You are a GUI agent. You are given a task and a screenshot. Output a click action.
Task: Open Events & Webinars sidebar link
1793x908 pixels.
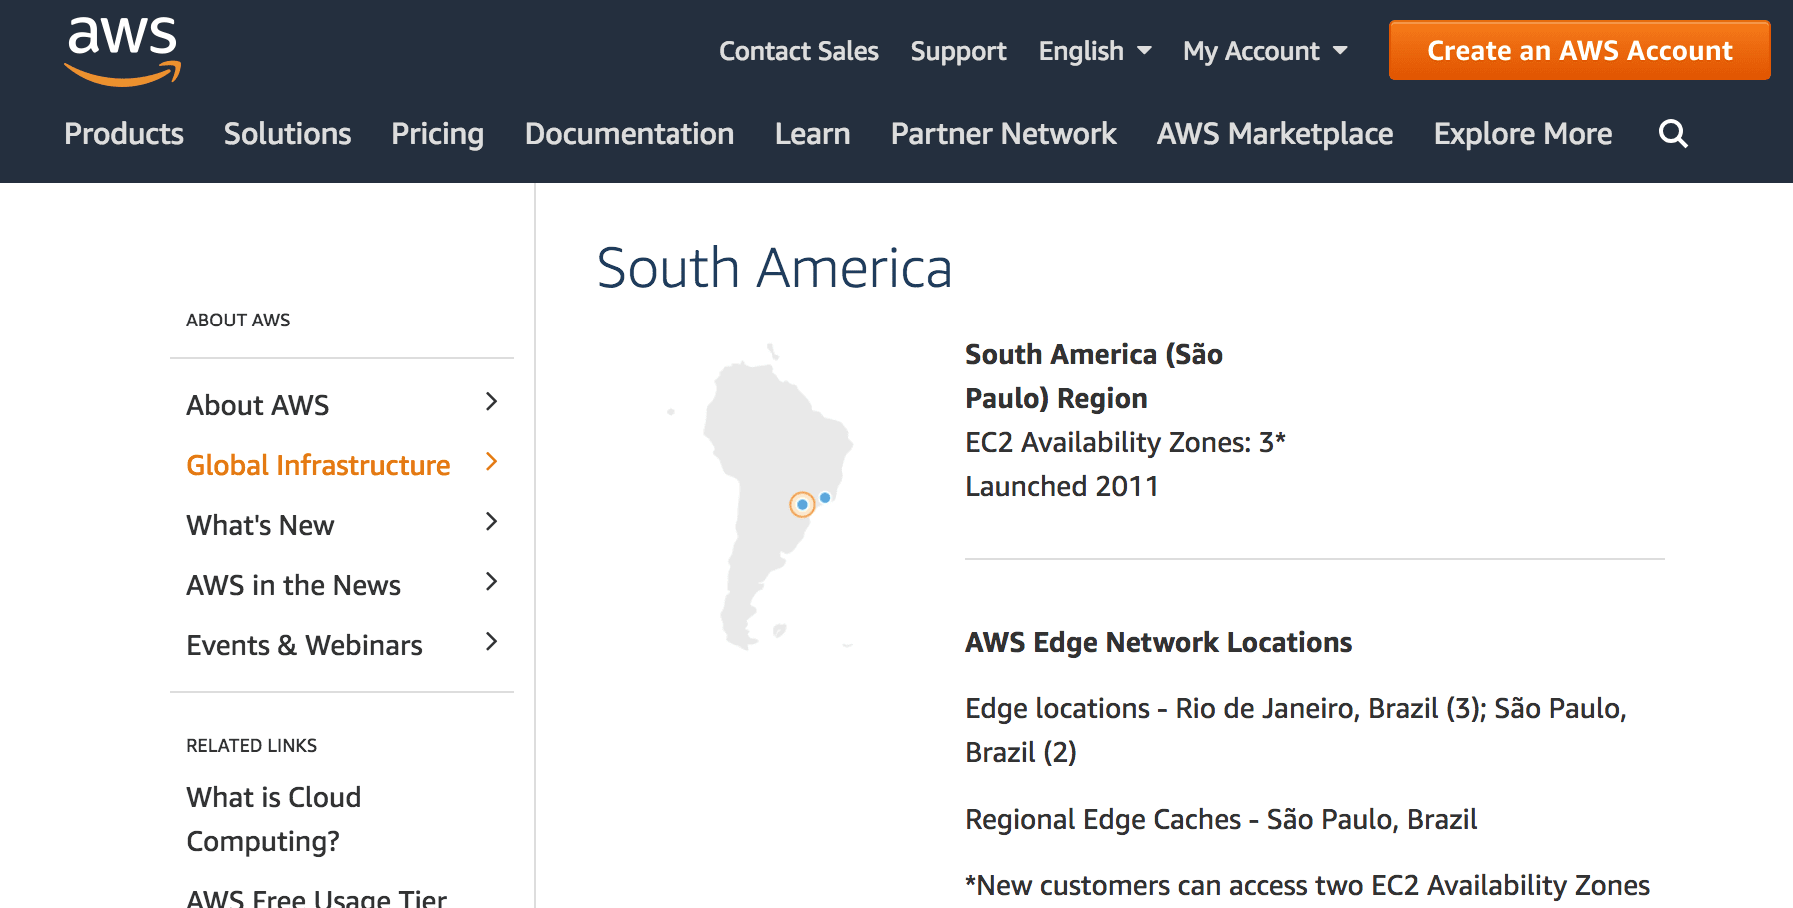coord(304,645)
